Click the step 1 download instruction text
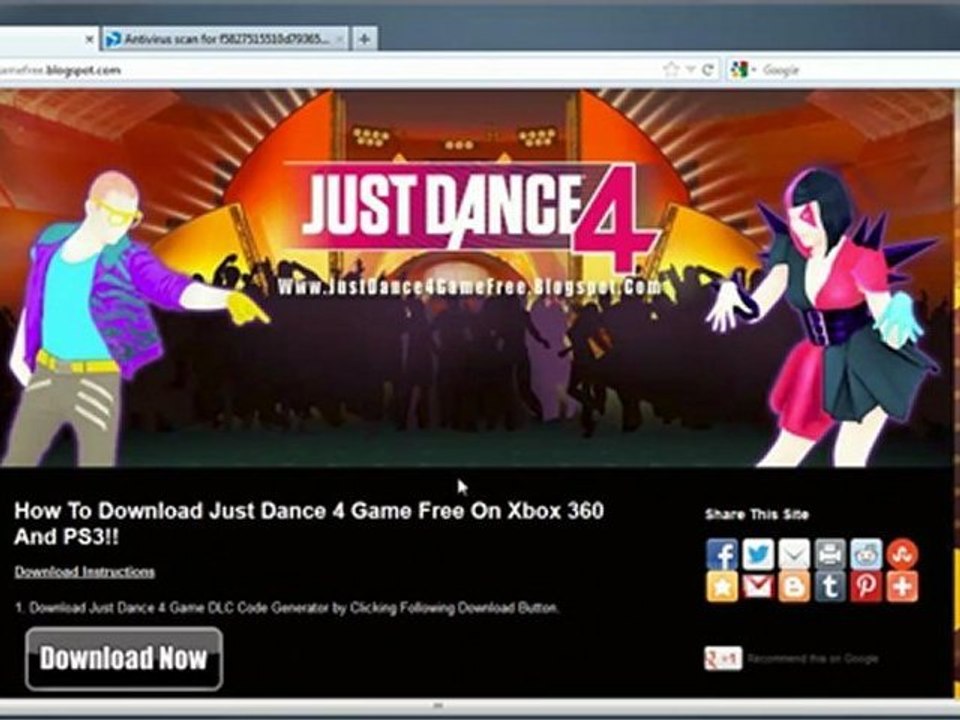Screen dimensions: 960x720 click(x=287, y=608)
